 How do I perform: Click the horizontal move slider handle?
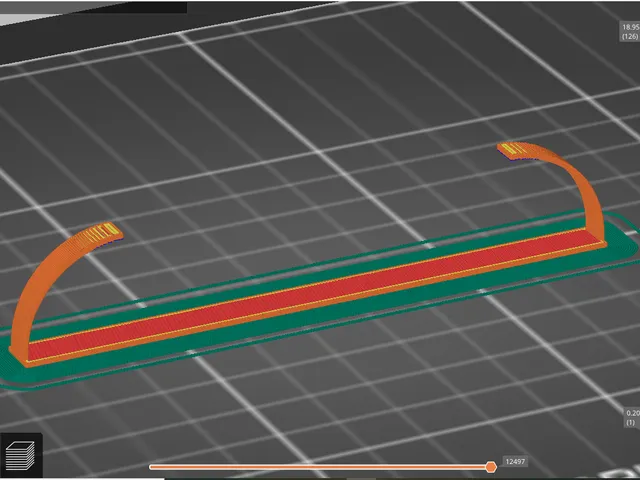[x=491, y=467]
